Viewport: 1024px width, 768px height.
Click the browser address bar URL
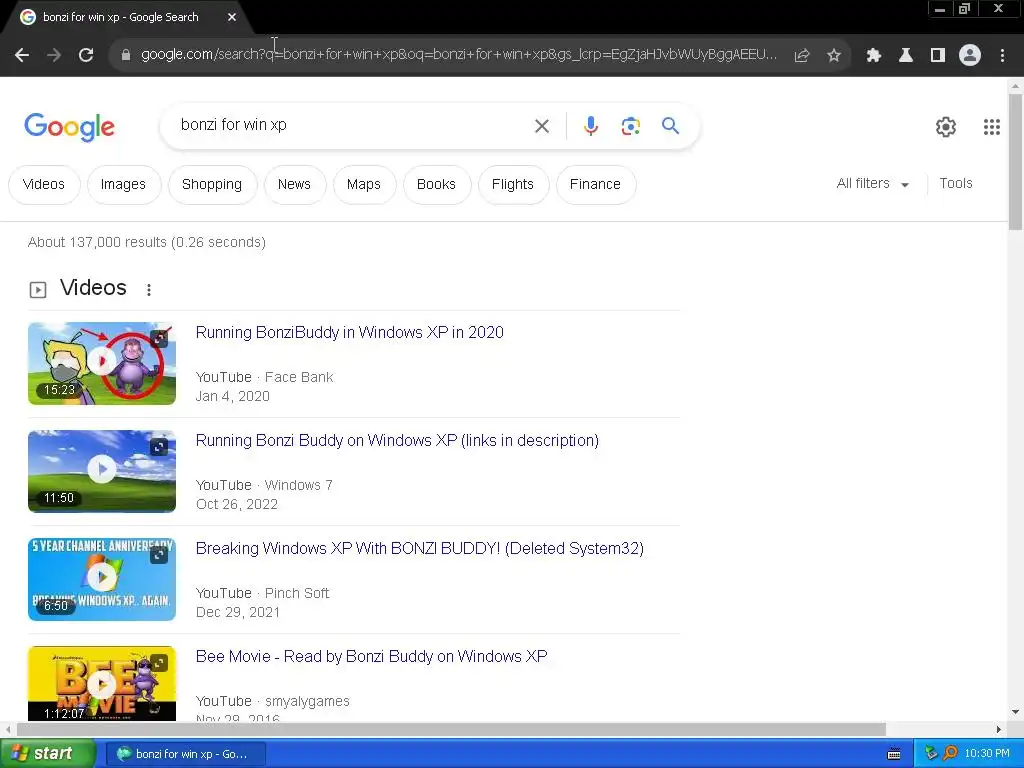click(458, 55)
